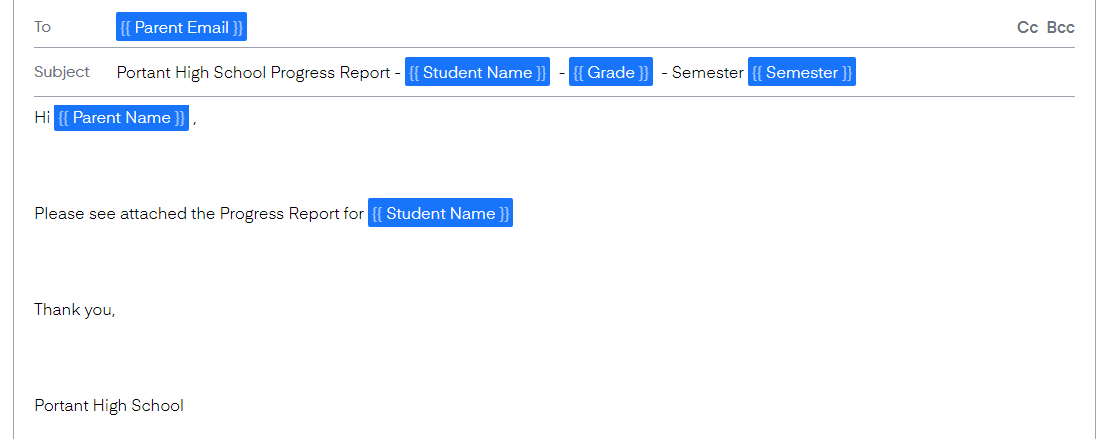Select the Parent Name tag in greeting
The image size is (1103, 439).
click(121, 118)
